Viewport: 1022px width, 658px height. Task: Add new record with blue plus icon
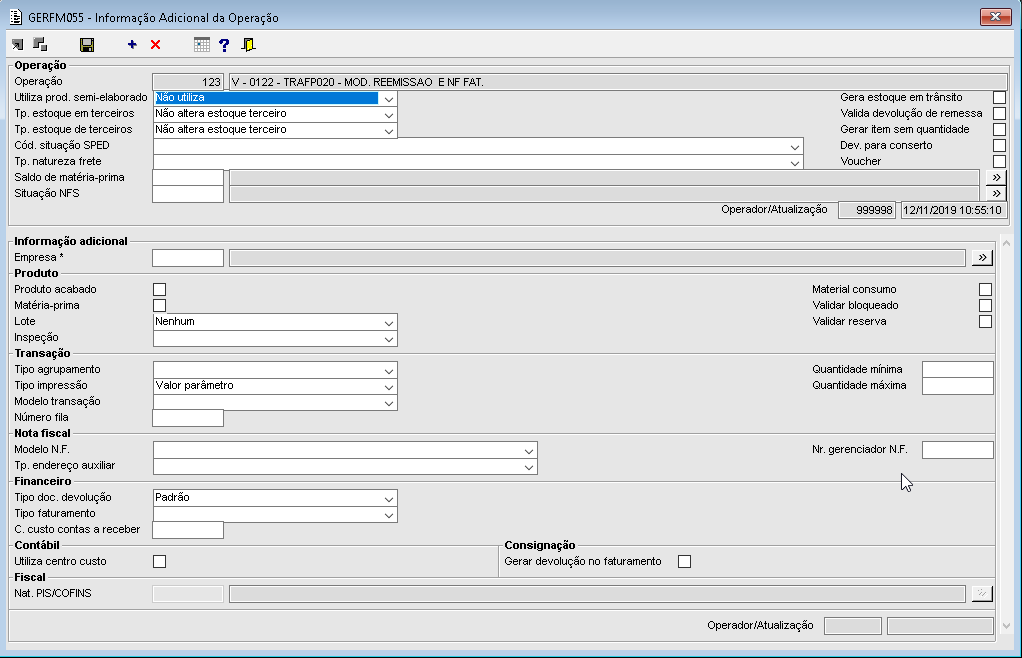click(x=132, y=44)
